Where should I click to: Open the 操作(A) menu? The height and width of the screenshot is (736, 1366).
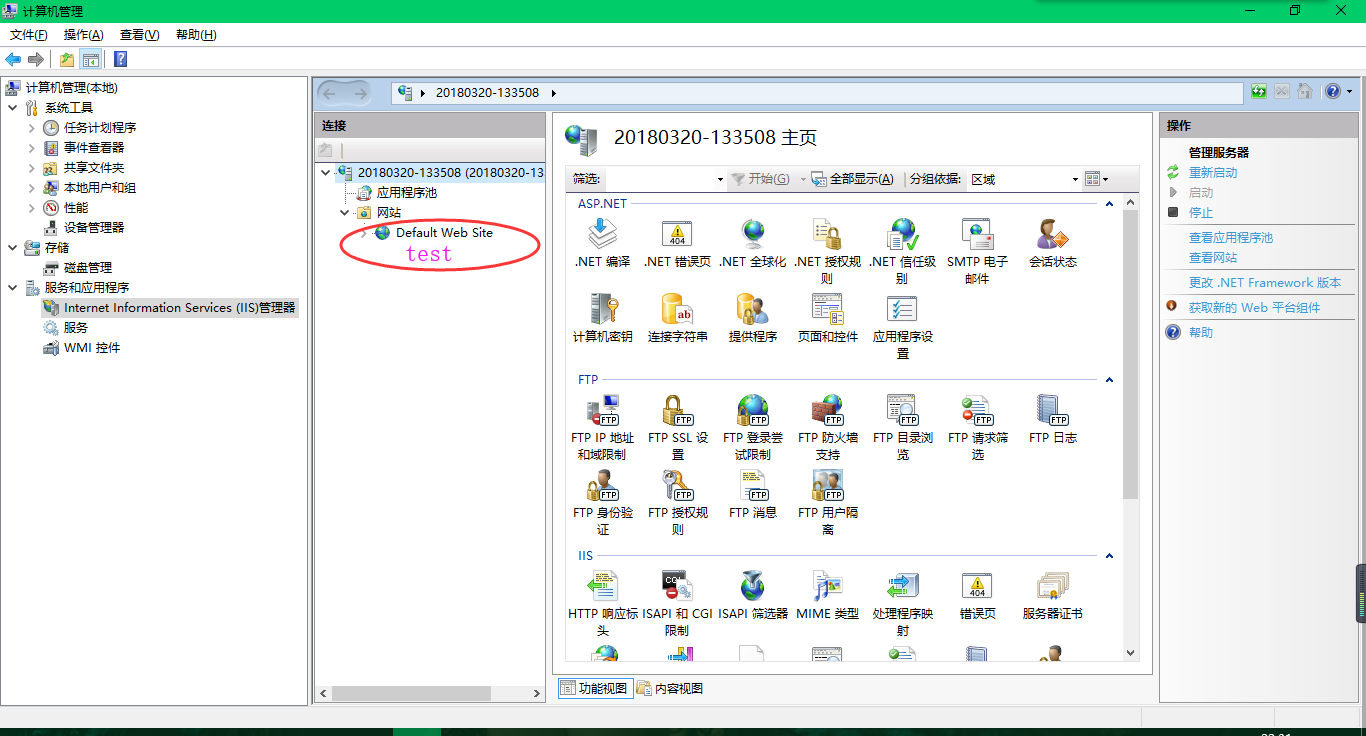pos(84,35)
